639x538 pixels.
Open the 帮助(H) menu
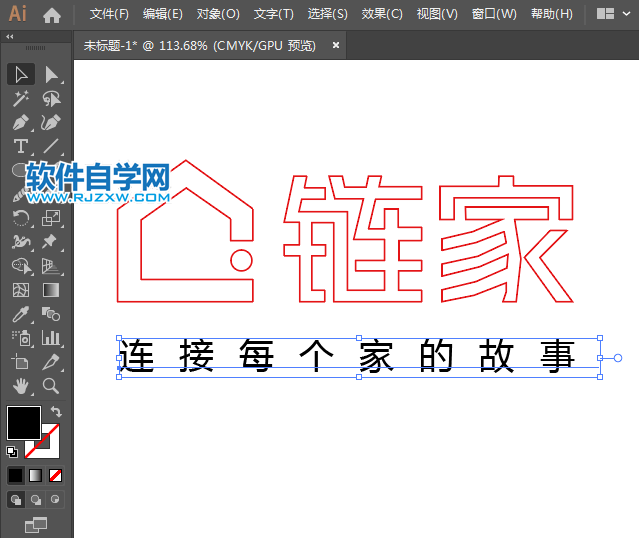coord(552,14)
